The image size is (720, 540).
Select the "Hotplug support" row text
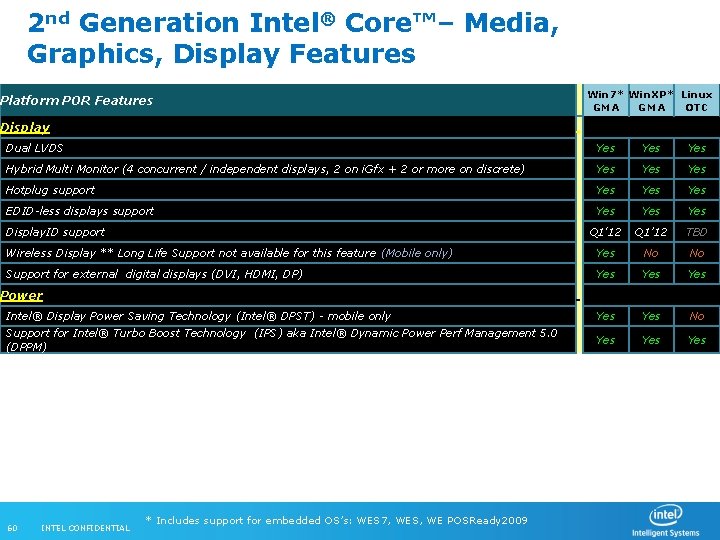click(x=50, y=190)
